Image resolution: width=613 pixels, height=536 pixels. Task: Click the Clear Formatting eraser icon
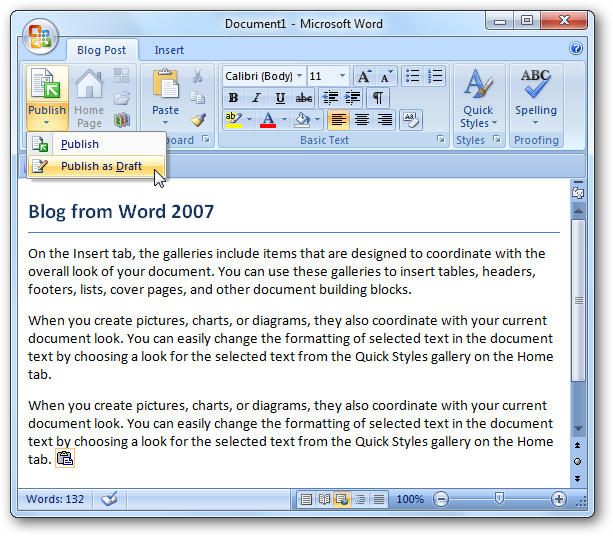point(410,120)
